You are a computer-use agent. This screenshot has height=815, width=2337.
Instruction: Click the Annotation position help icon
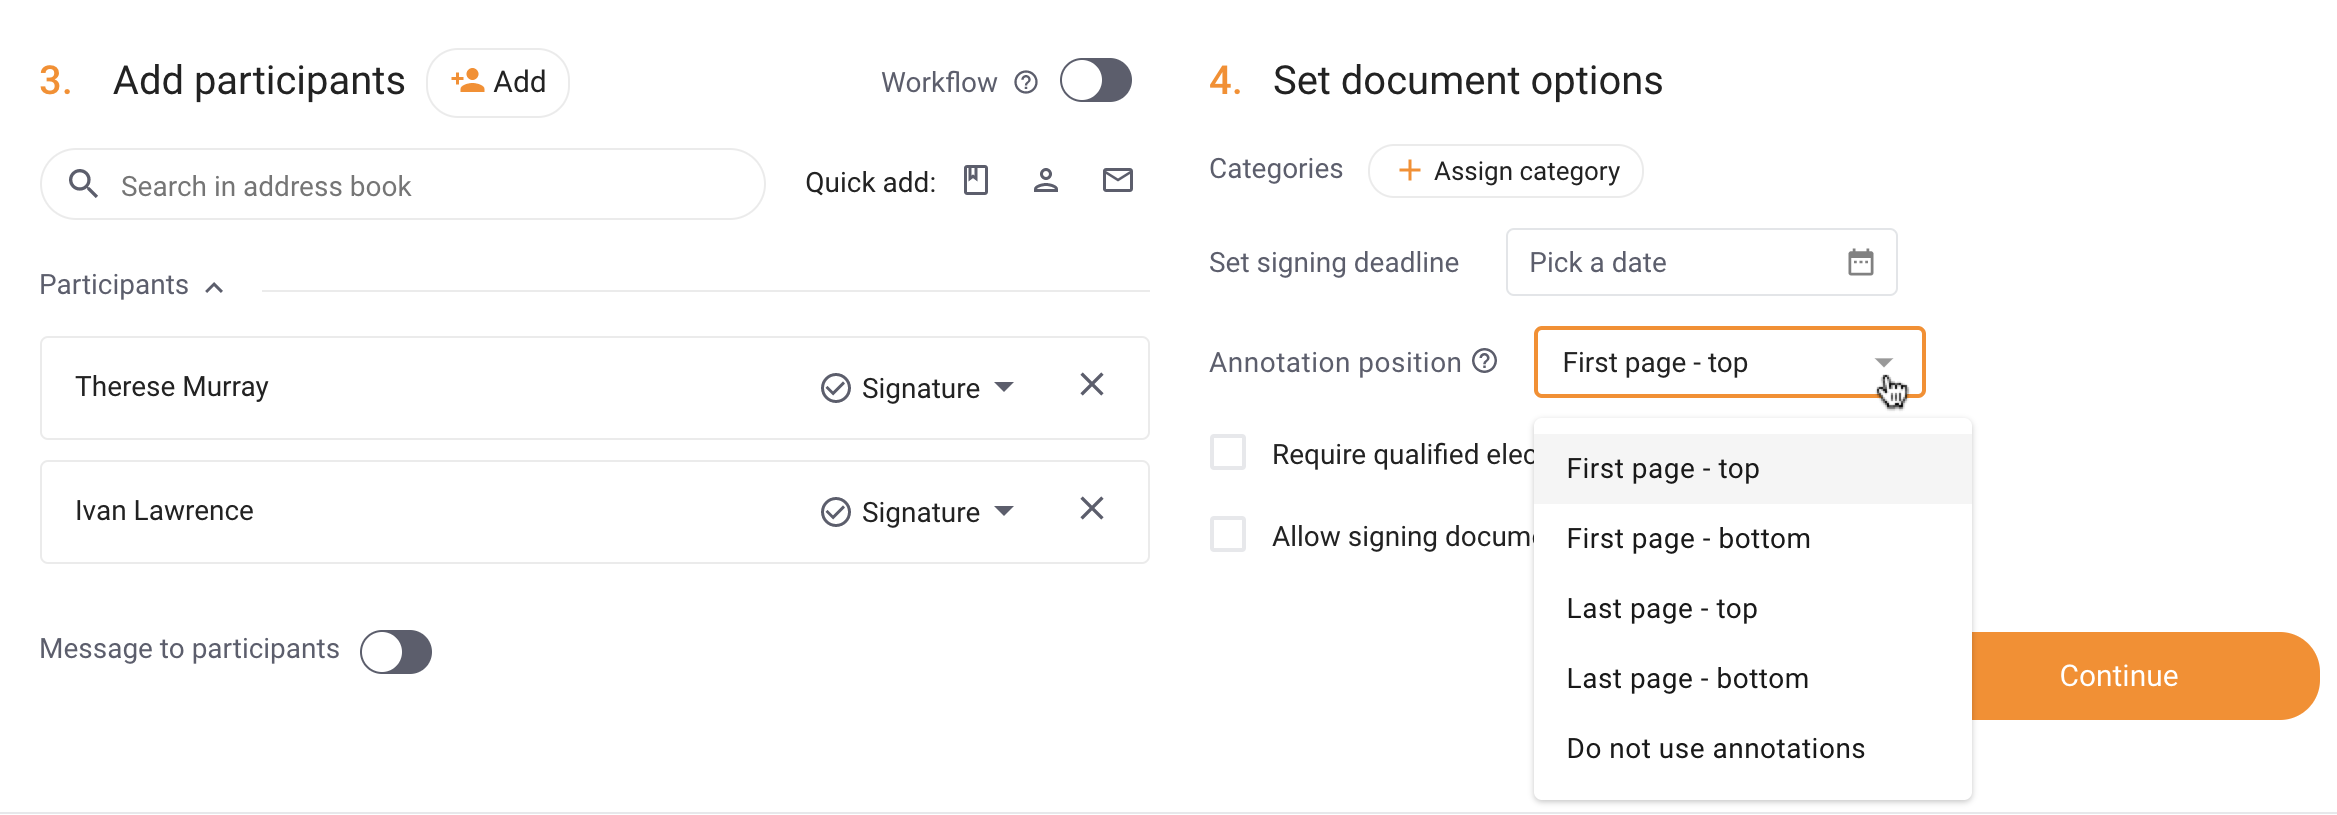coord(1485,361)
